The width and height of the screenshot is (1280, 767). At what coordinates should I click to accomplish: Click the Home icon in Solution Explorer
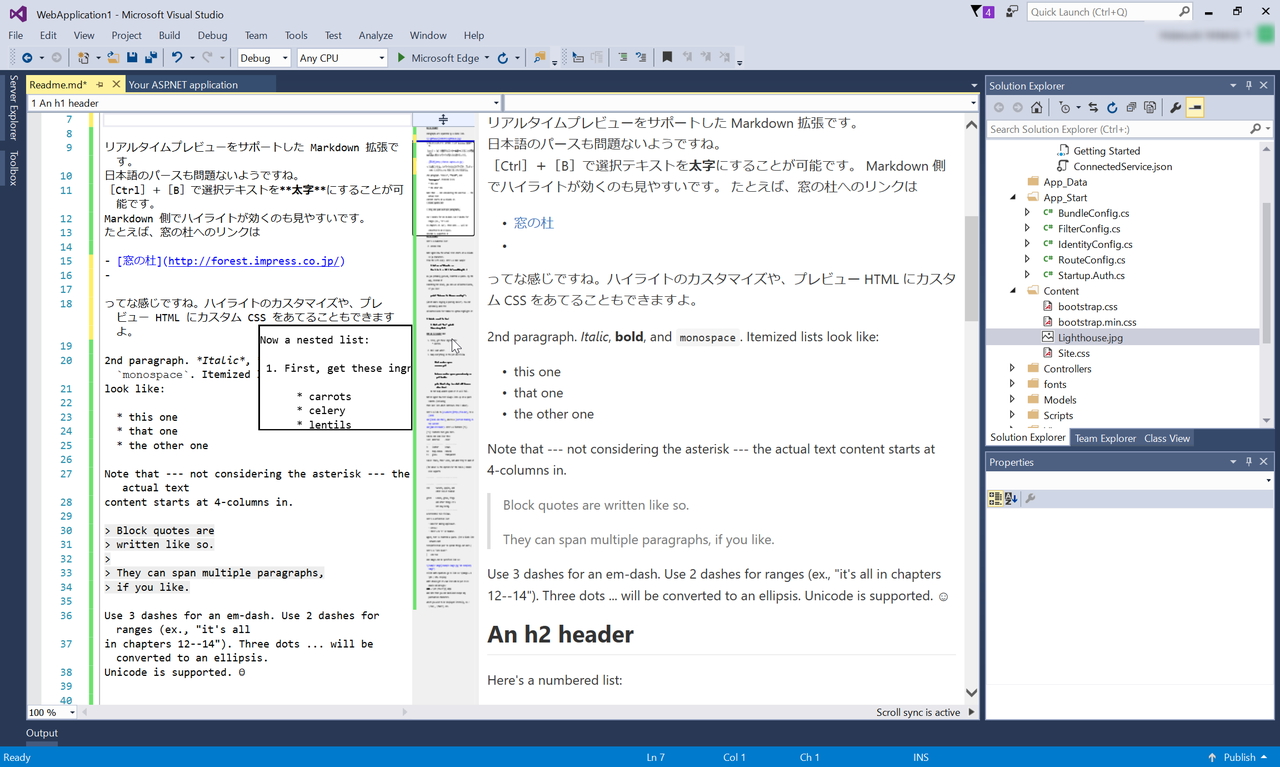[x=1037, y=107]
